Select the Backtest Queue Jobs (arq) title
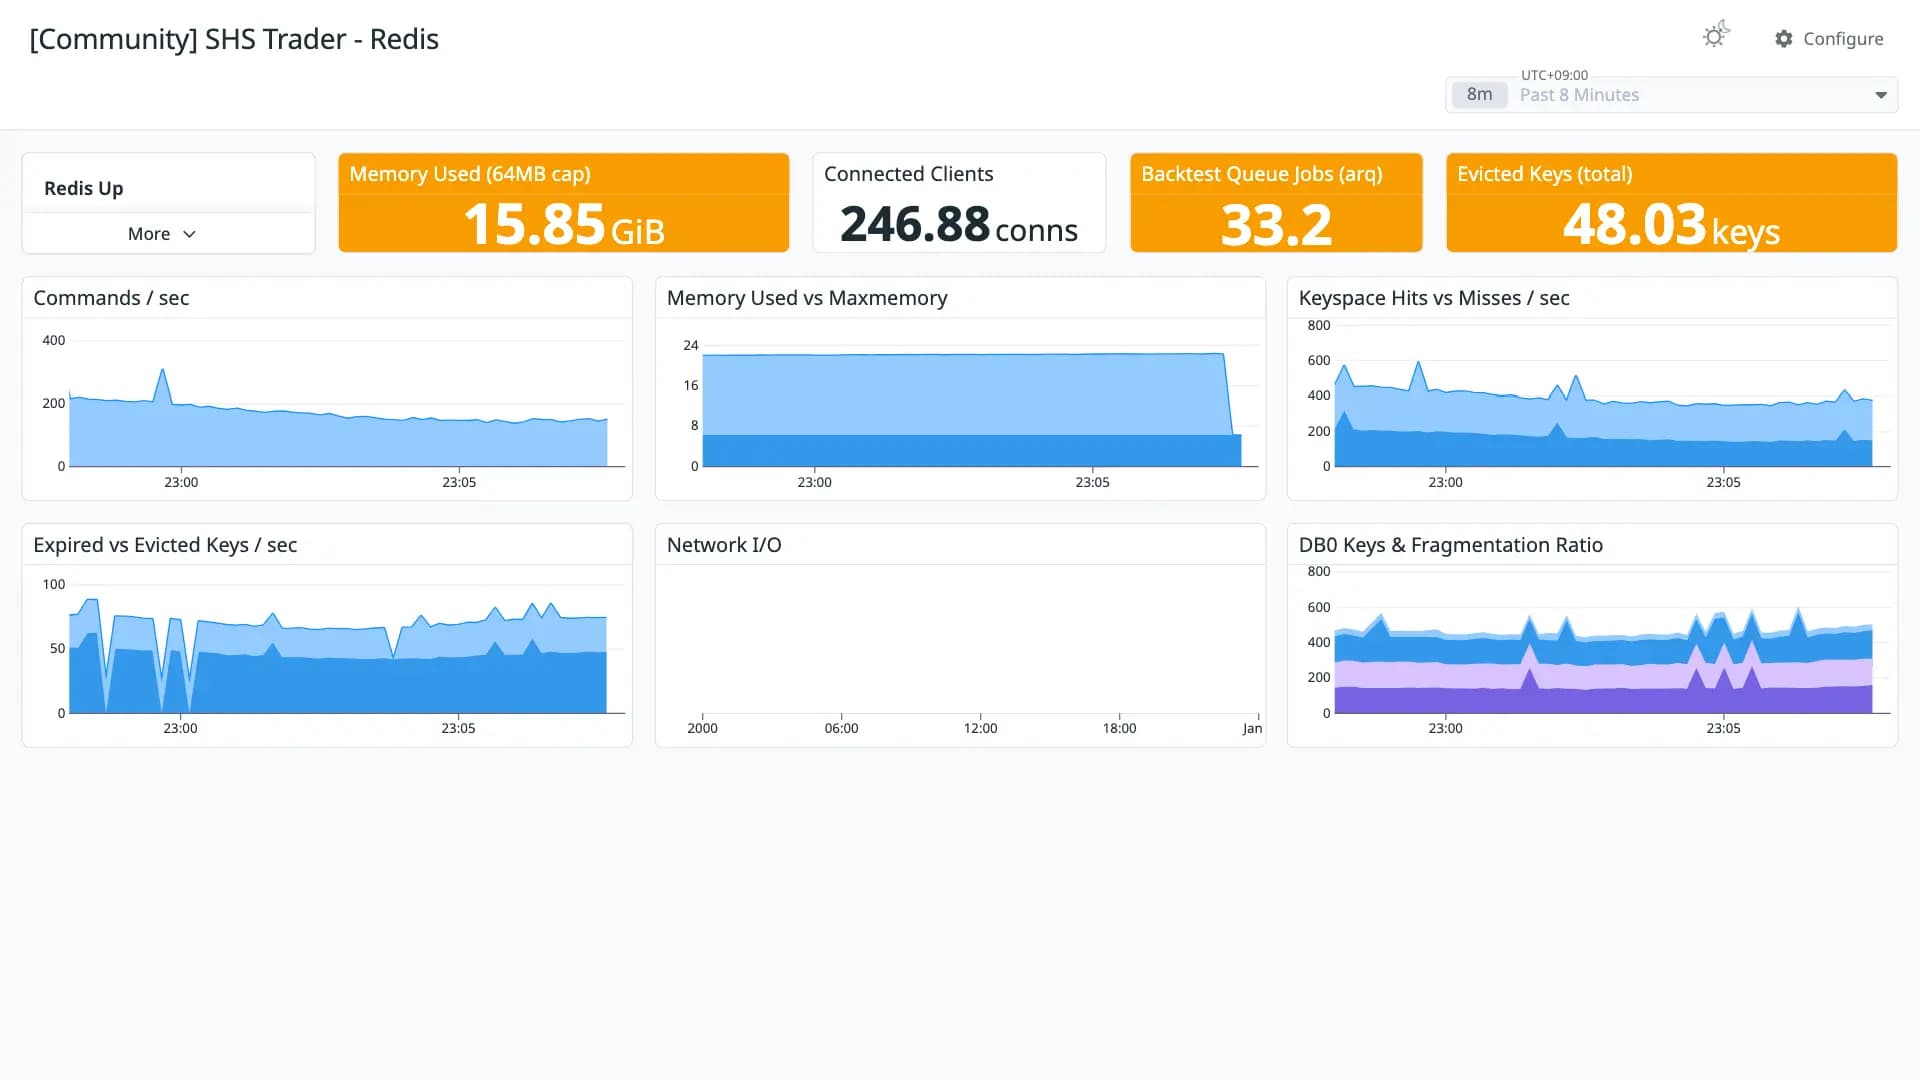1920x1080 pixels. coord(1262,174)
